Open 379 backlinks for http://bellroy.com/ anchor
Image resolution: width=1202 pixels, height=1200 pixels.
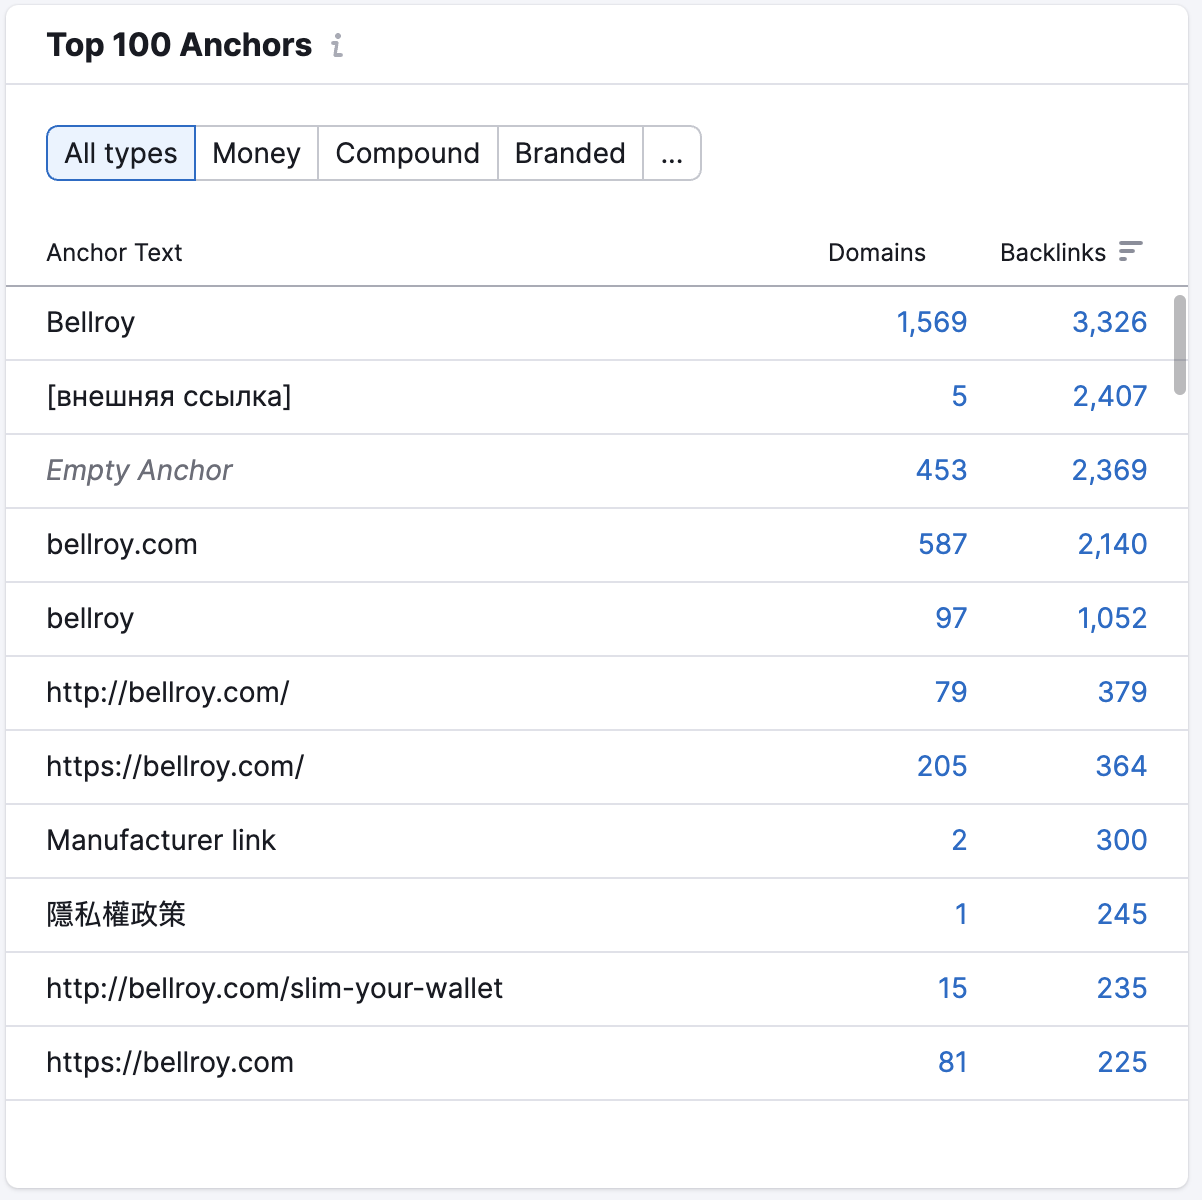tap(1122, 692)
